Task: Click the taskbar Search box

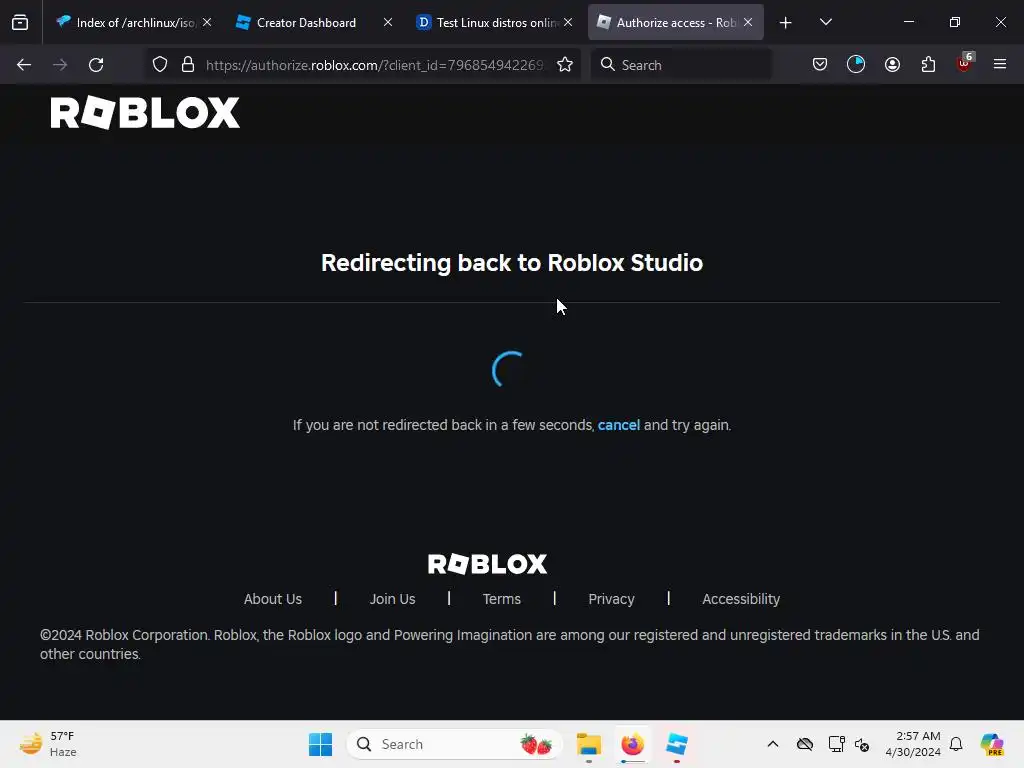Action: [x=455, y=744]
